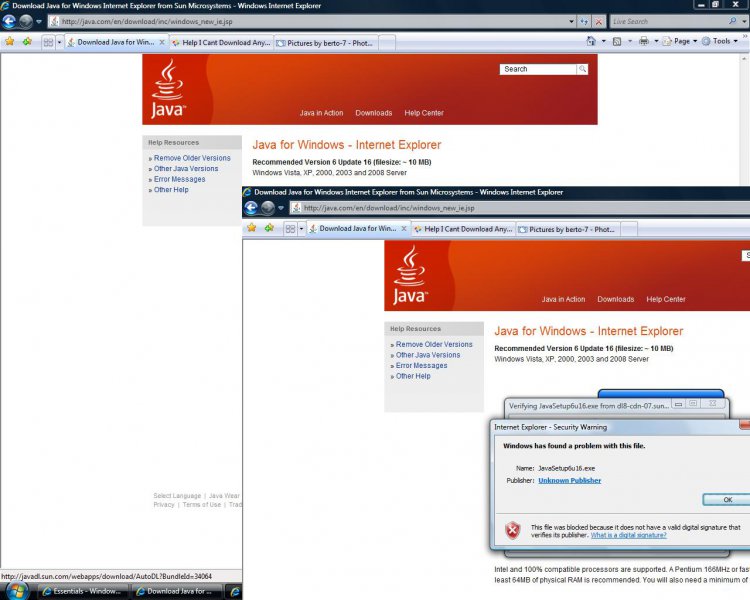This screenshot has height=600, width=750.
Task: Stop loading with the red X button
Action: pos(598,22)
